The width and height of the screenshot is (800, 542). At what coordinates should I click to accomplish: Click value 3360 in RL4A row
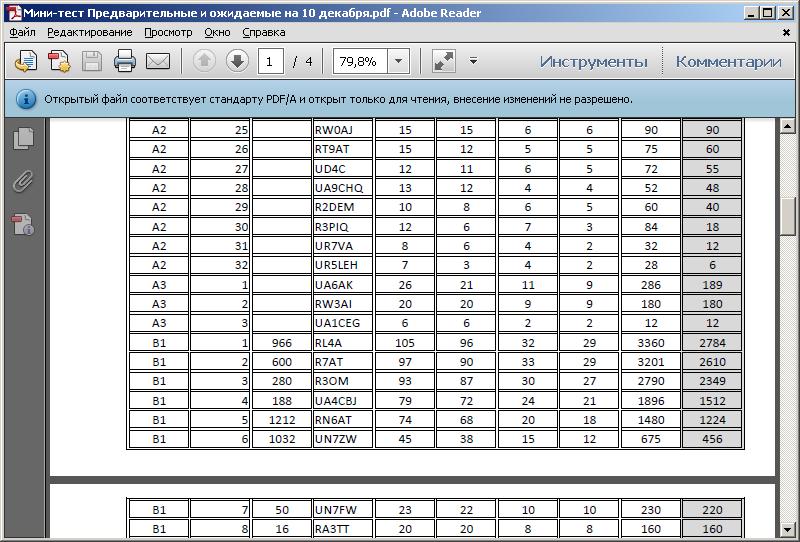[651, 343]
